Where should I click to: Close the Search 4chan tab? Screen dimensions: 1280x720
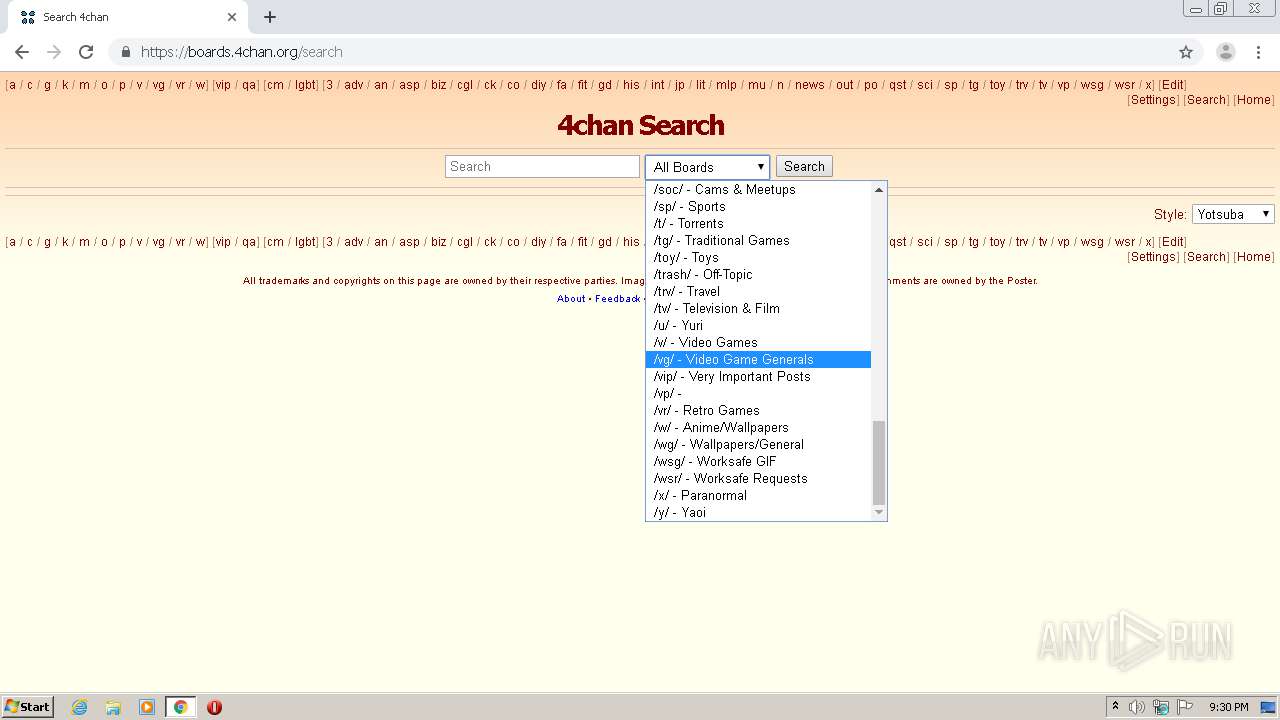coord(232,17)
